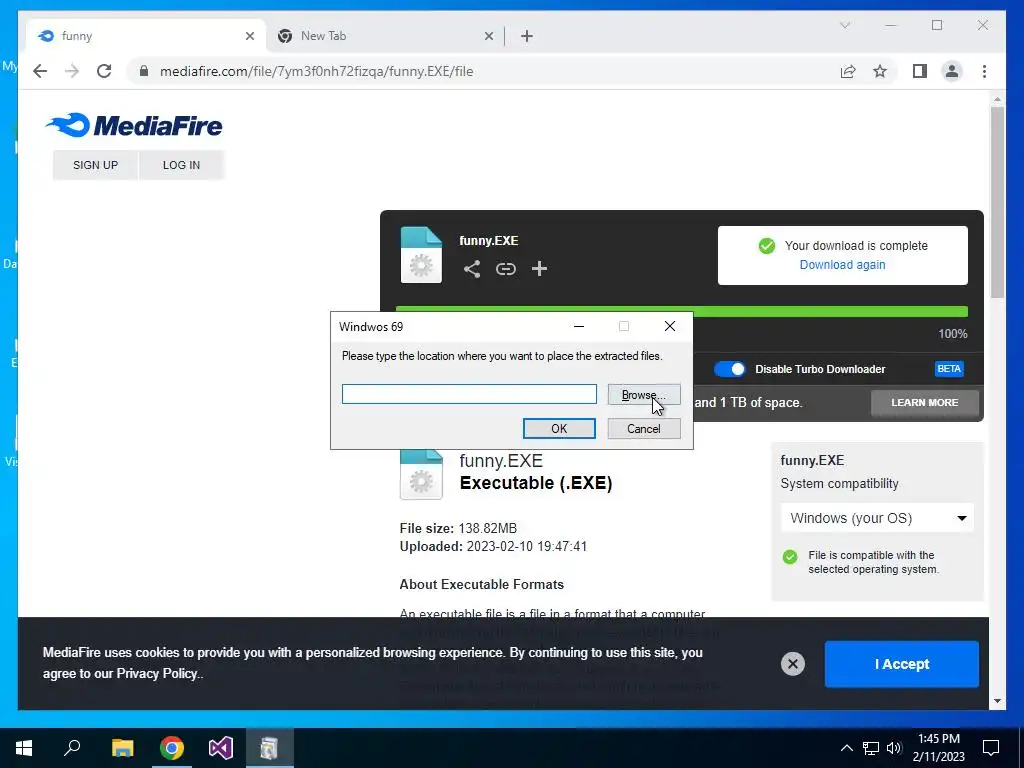This screenshot has height=768, width=1024.
Task: Click the browser forward arrow
Action: coord(72,71)
